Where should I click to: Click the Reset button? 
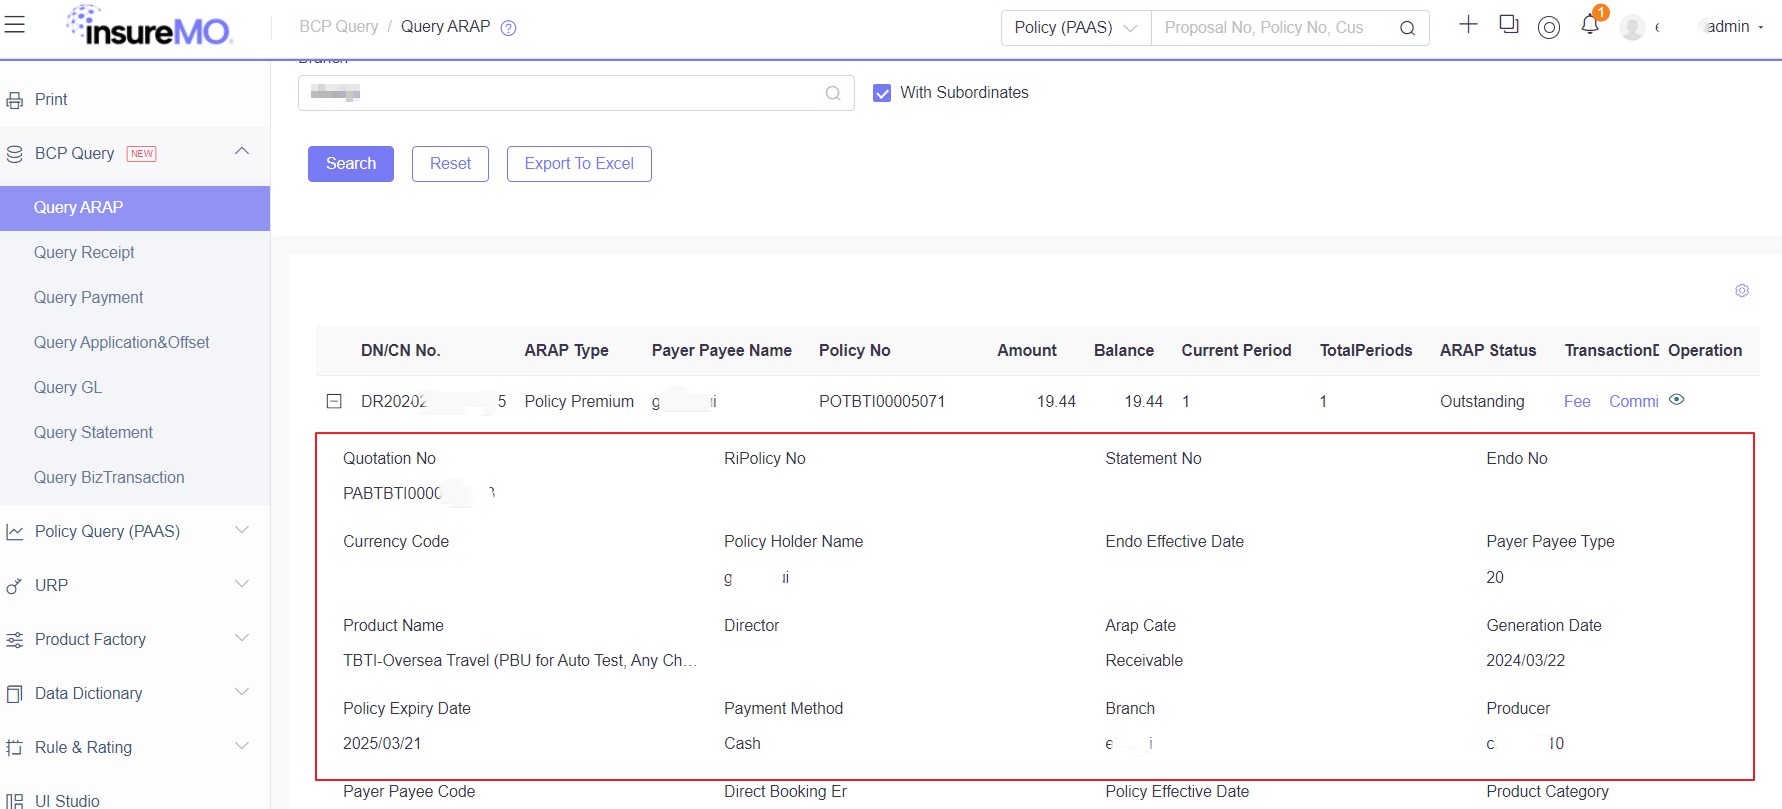450,164
